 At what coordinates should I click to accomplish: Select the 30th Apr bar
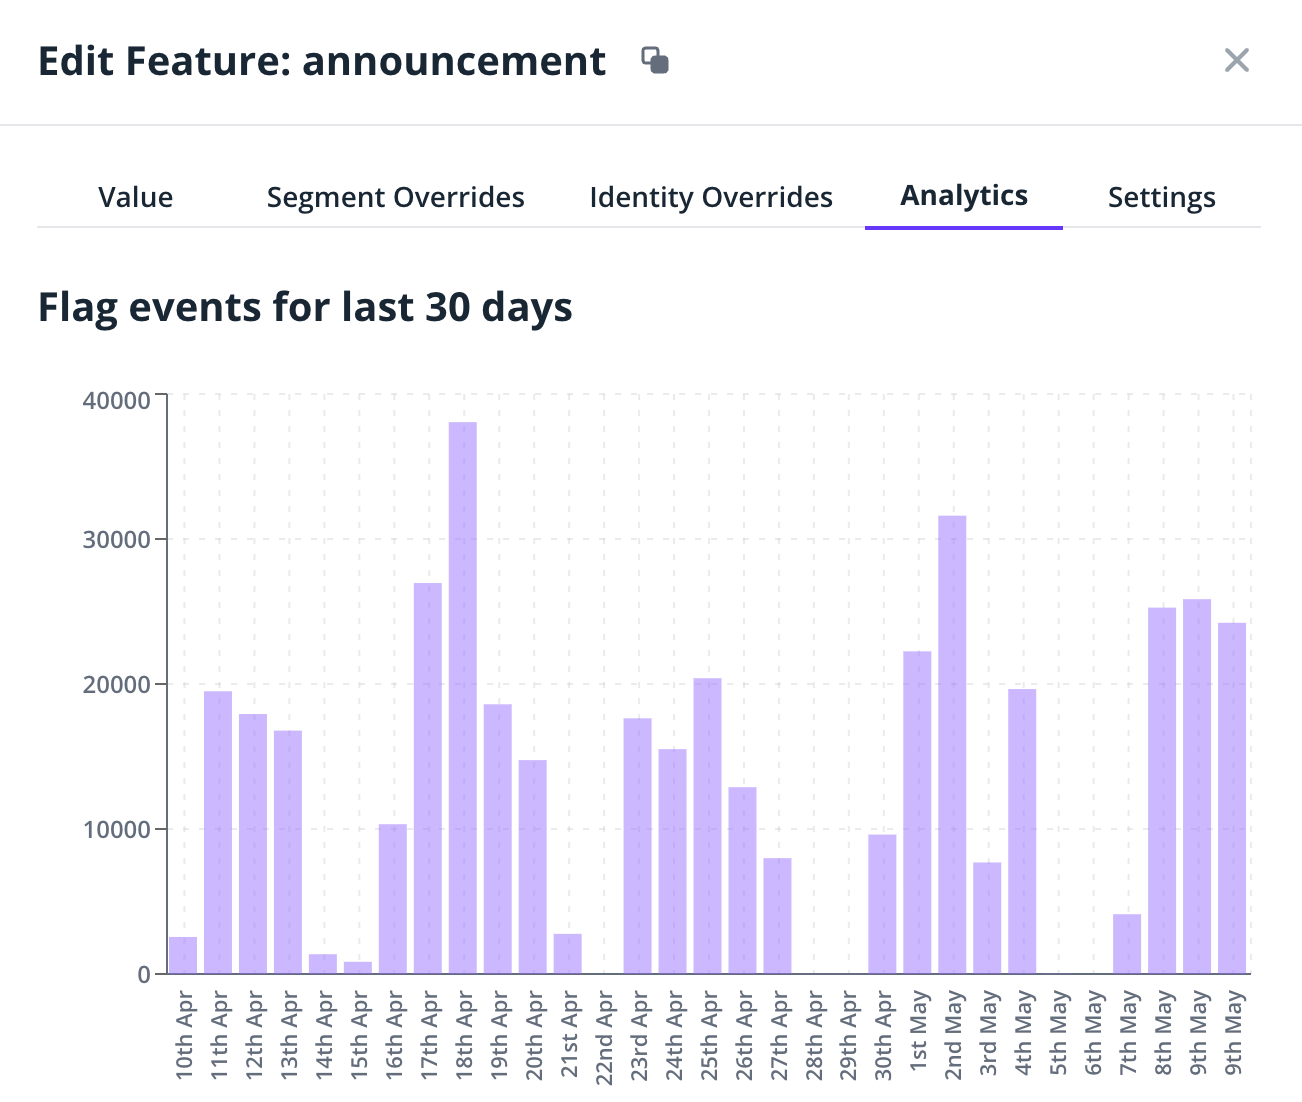882,904
